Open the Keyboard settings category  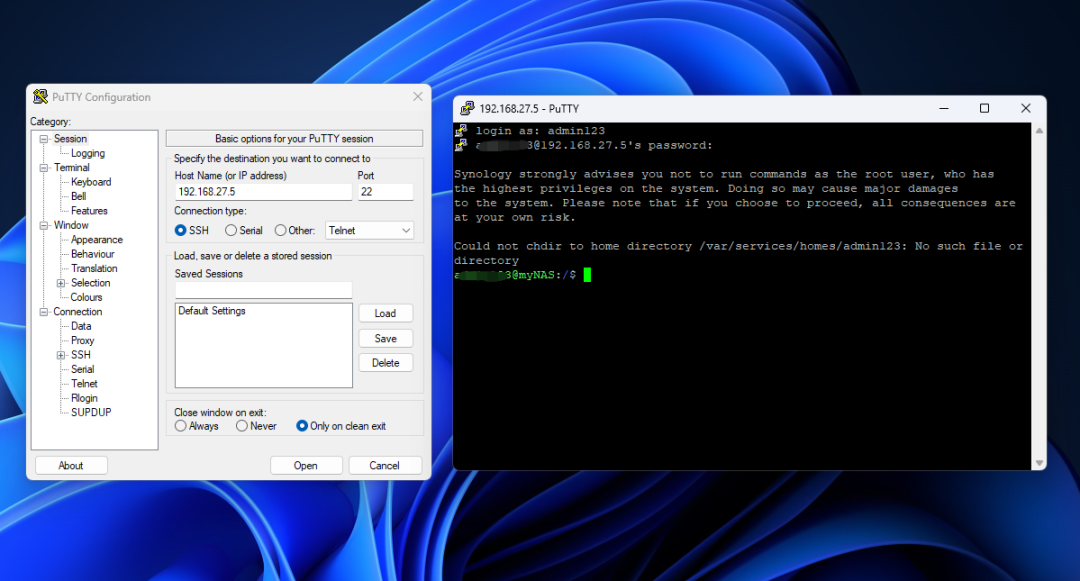(x=91, y=182)
